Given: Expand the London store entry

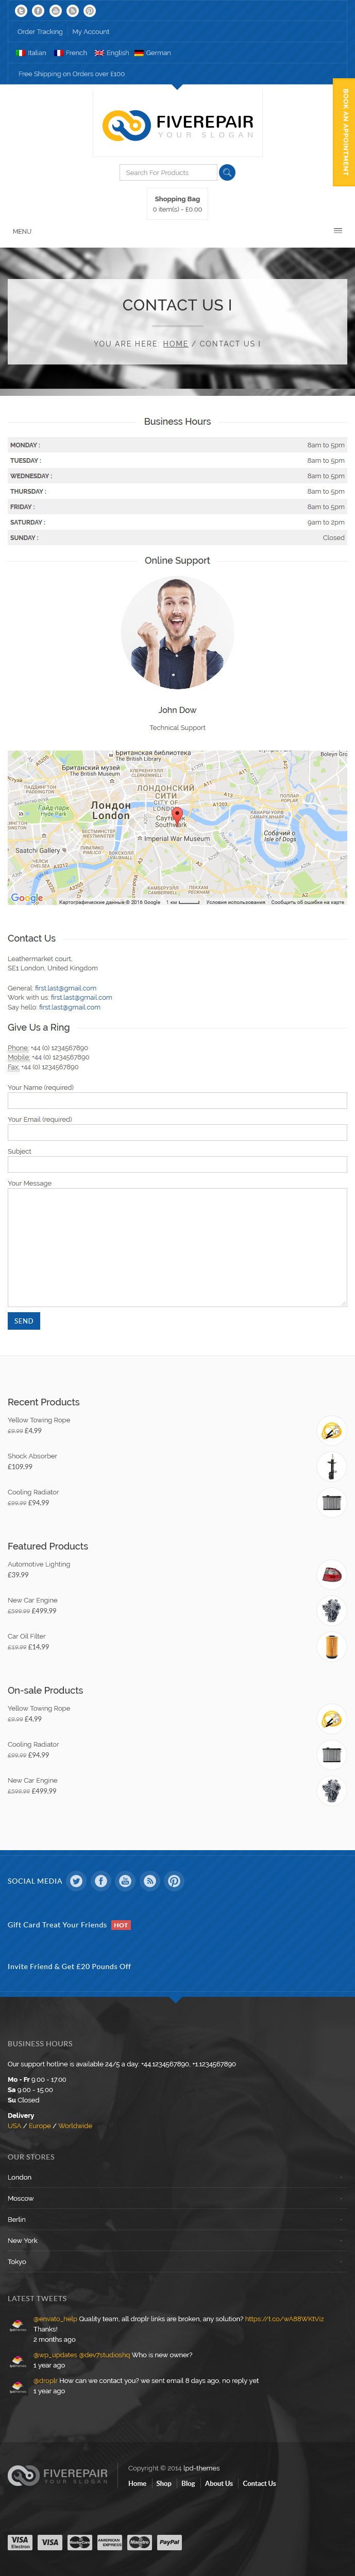Looking at the screenshot, I should (177, 2177).
